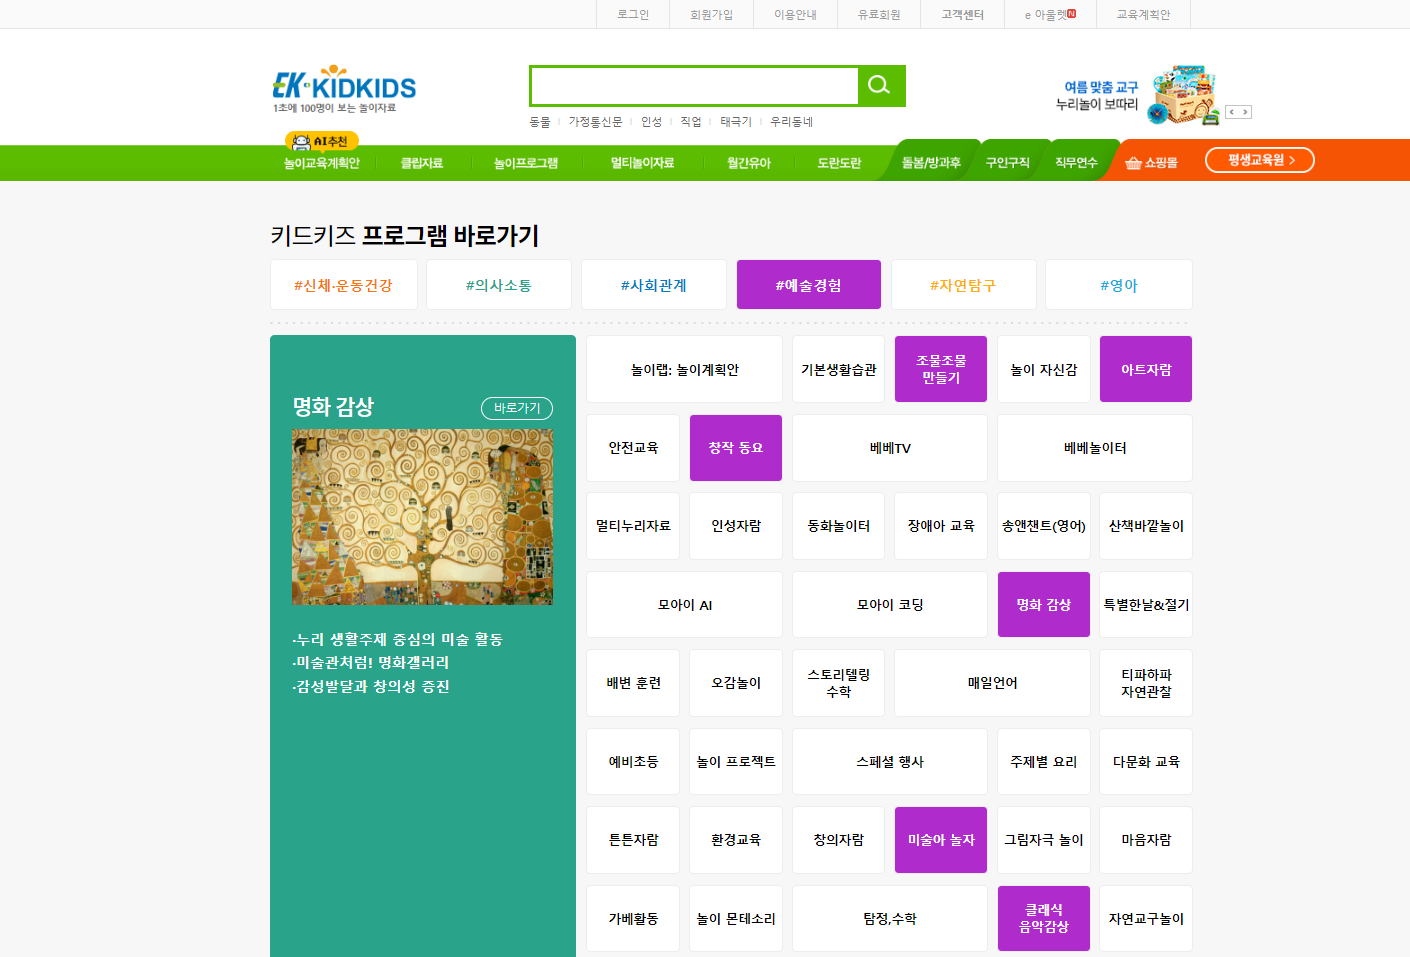Open the 여름 맞춤 교구 banner image
Viewport: 1410px width, 957px height.
click(x=1139, y=95)
